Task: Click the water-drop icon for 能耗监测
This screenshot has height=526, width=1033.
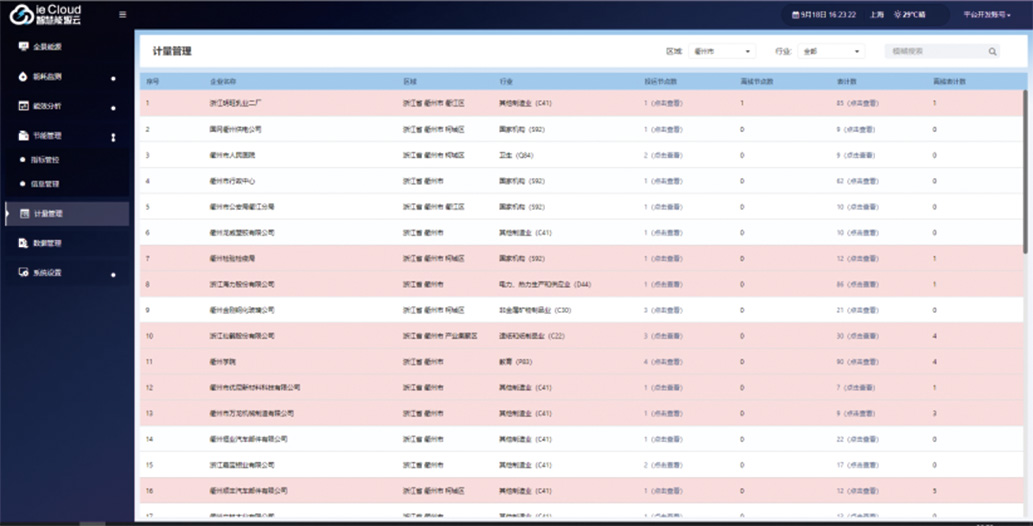Action: pos(24,76)
